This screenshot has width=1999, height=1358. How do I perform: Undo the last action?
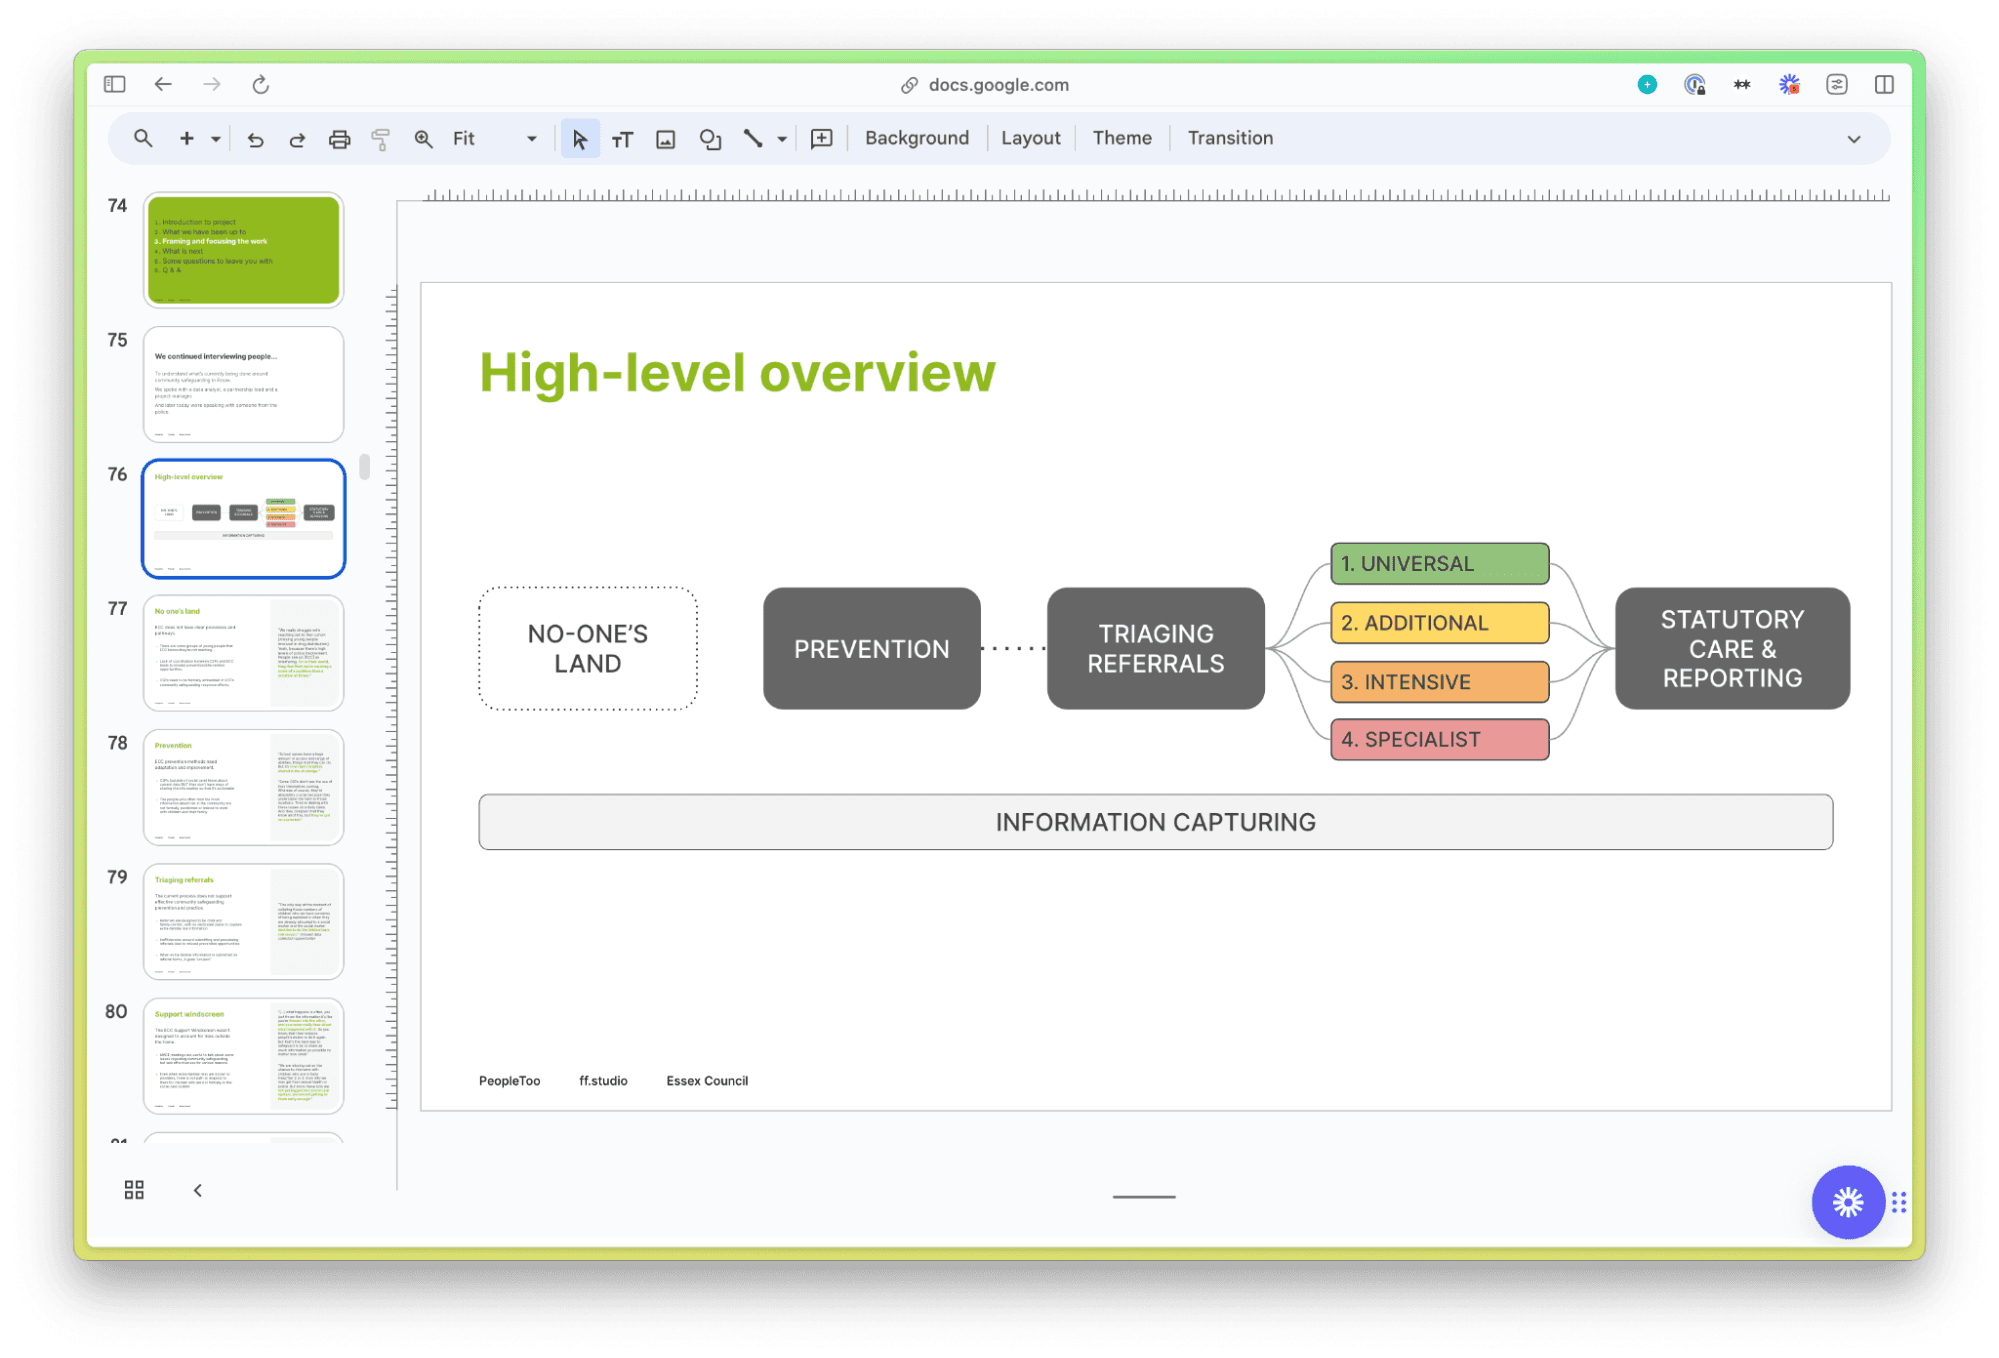tap(255, 140)
